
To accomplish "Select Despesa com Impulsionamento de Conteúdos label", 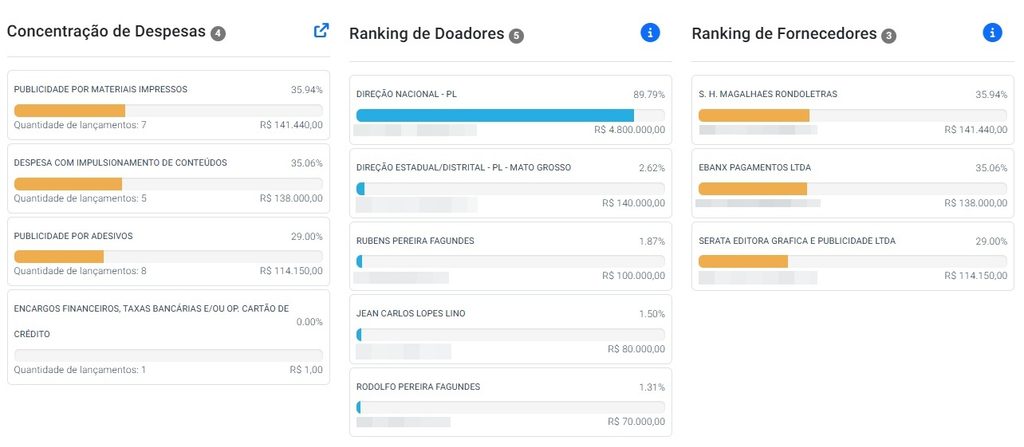I will [x=121, y=163].
